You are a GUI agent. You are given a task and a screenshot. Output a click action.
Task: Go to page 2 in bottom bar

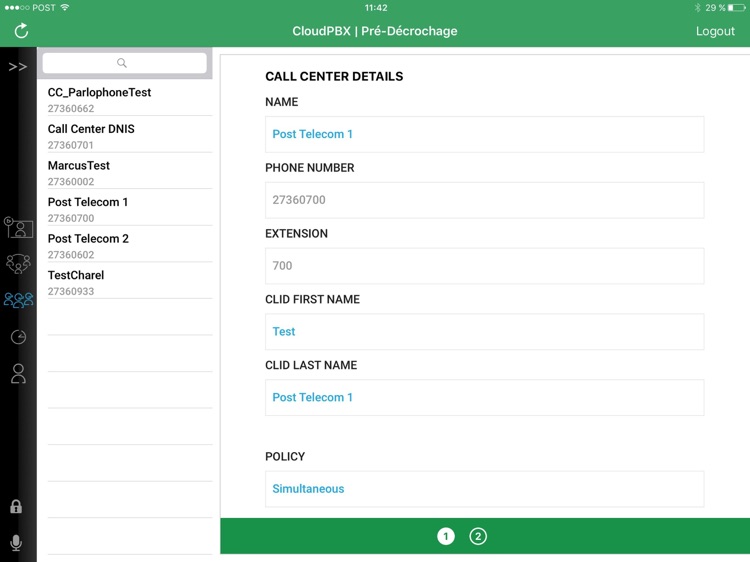coord(478,536)
